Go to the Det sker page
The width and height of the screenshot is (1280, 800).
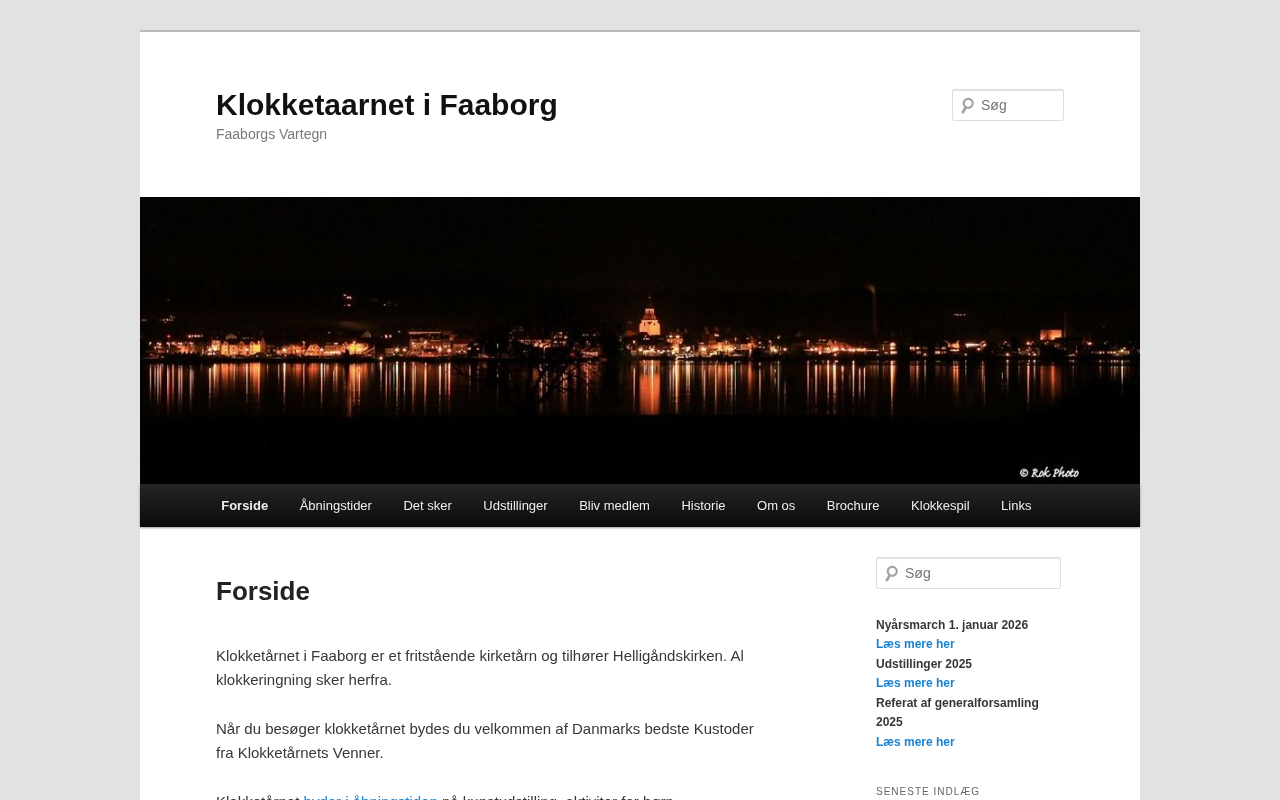pyautogui.click(x=428, y=505)
